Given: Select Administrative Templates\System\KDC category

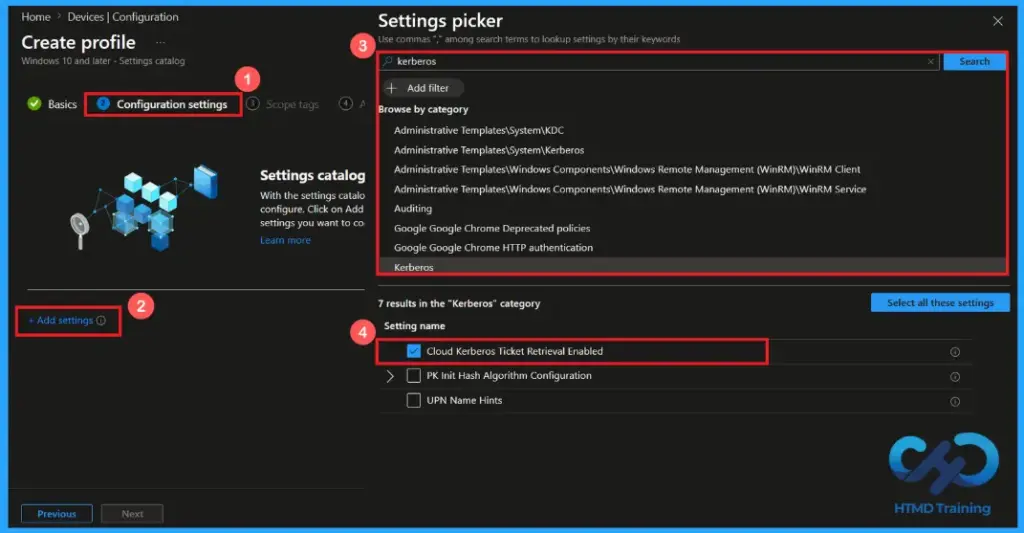Looking at the screenshot, I should coord(479,131).
